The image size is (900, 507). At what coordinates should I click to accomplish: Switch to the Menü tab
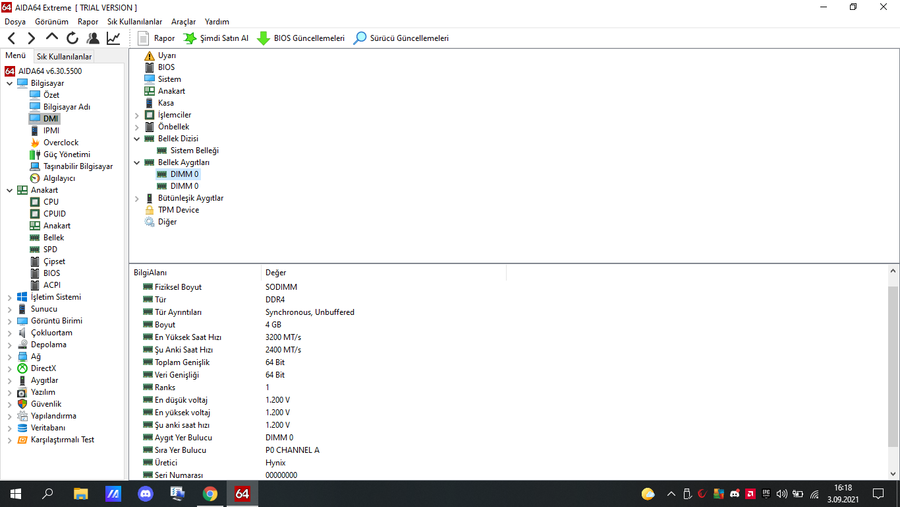click(15, 56)
